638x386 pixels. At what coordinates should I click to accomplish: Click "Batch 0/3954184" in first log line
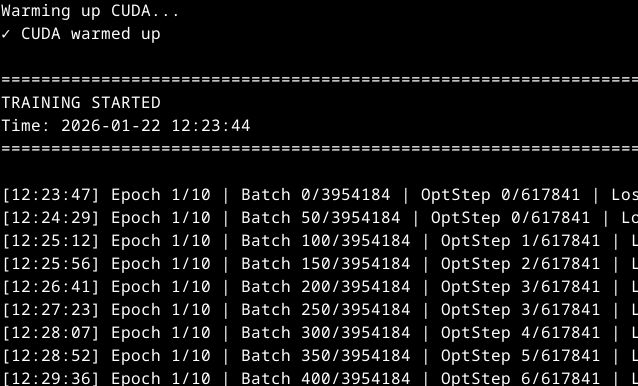point(315,195)
